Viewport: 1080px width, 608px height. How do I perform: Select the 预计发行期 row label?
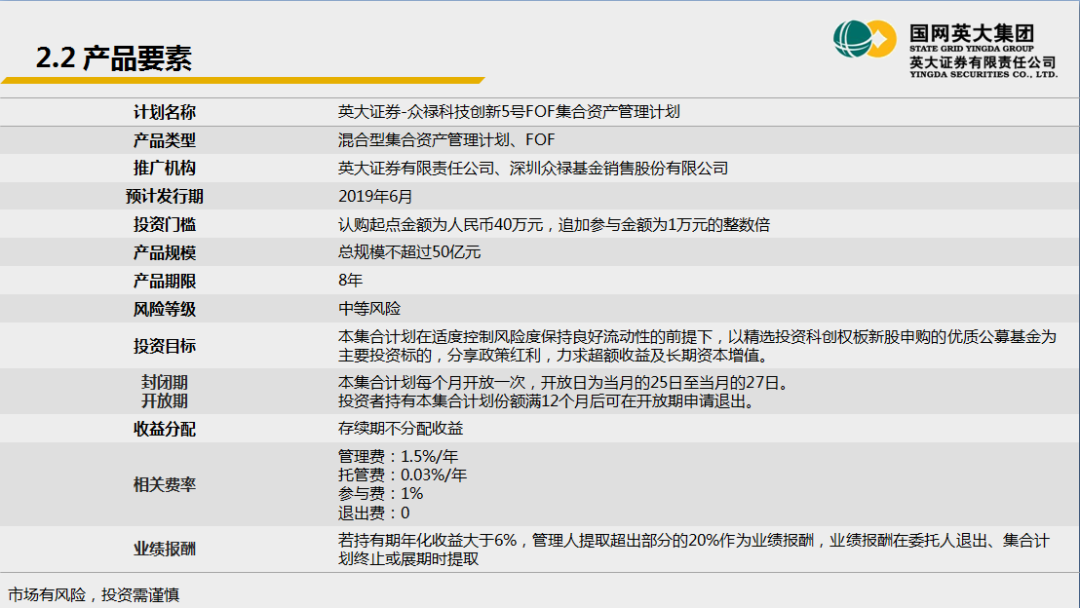pos(165,196)
